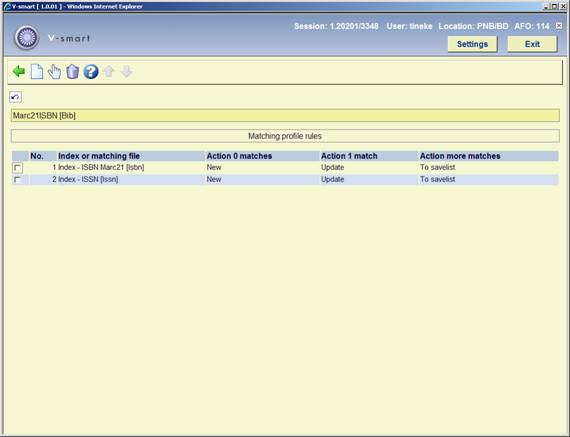
Task: Close session with small X near AFO
Action: point(559,26)
